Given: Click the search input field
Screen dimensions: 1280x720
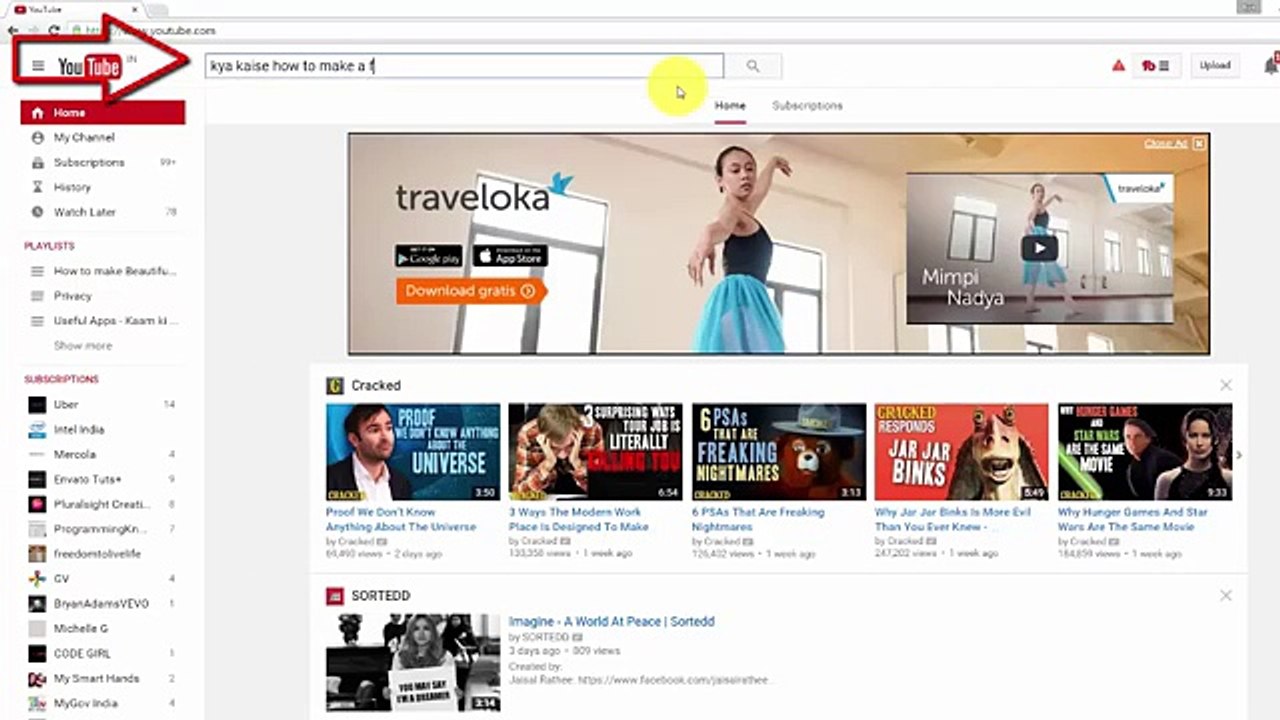Looking at the screenshot, I should point(464,66).
